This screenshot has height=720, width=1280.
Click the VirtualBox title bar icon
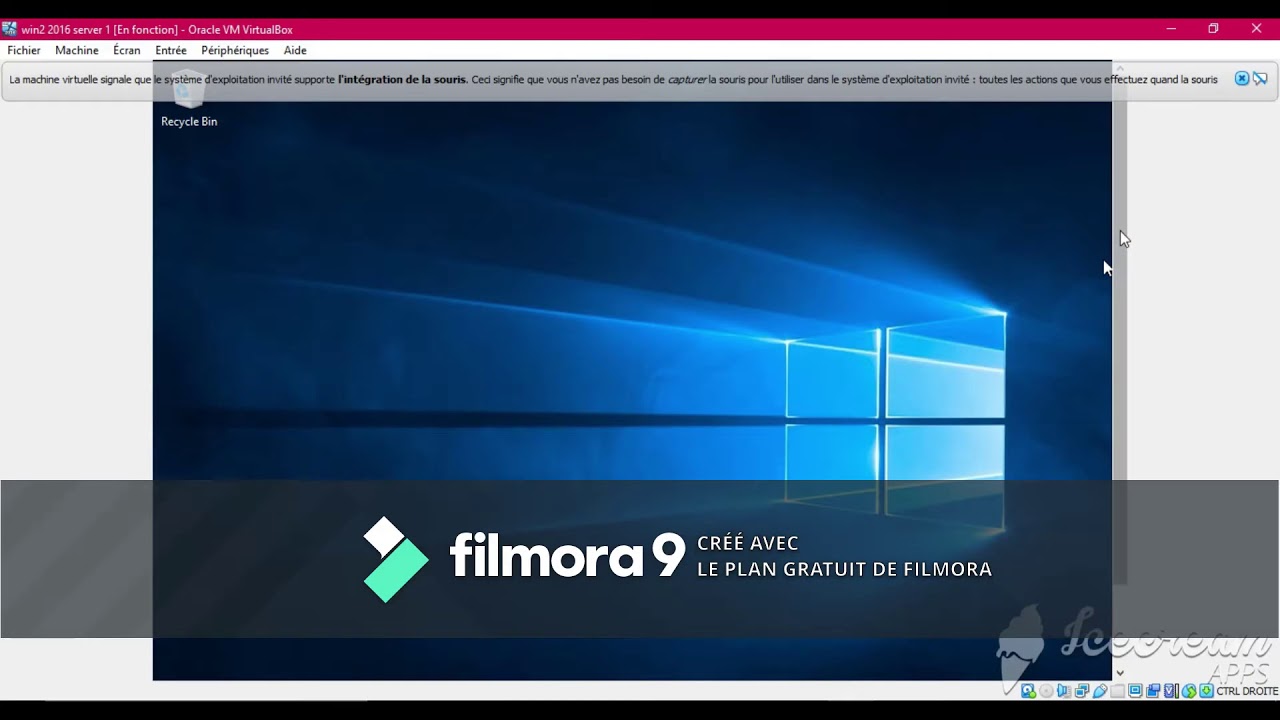(x=9, y=29)
